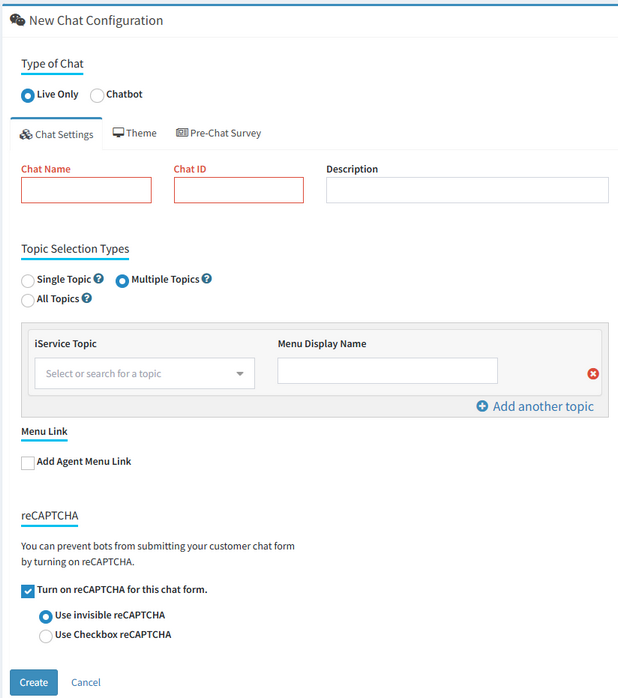The image size is (618, 698).
Task: Focus the Chat ID input field
Action: coord(239,190)
